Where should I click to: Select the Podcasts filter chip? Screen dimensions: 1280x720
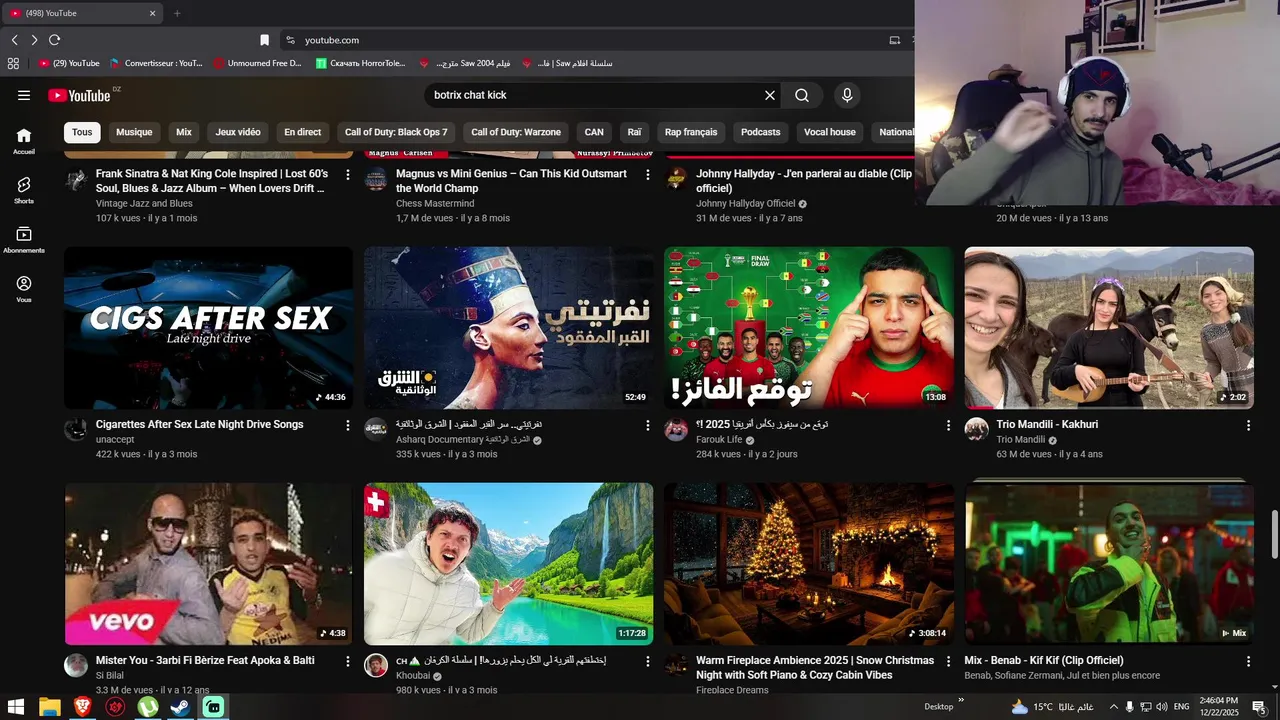(760, 132)
